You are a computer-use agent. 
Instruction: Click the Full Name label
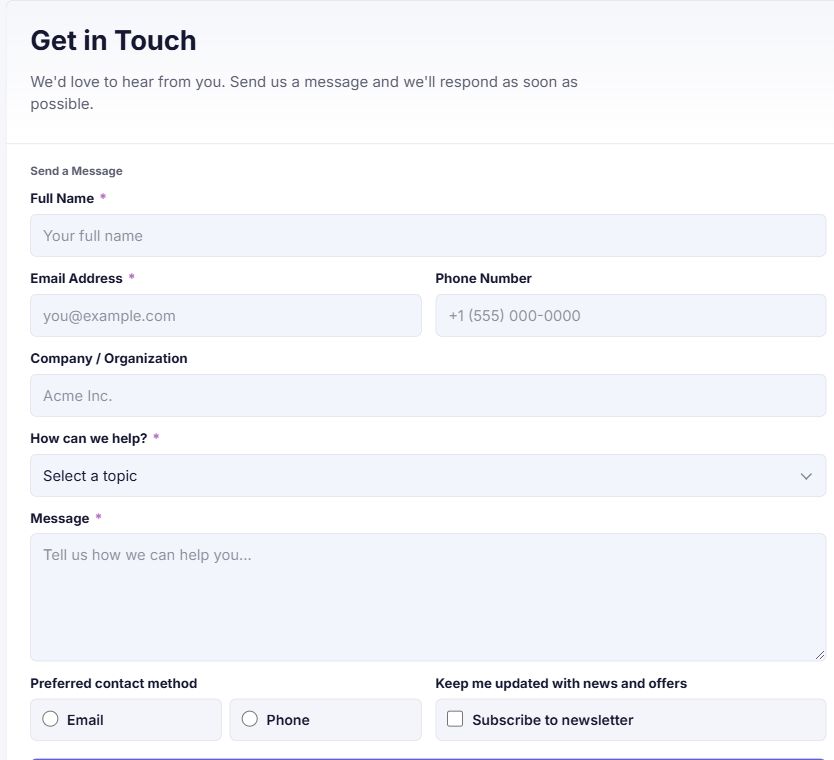(62, 198)
